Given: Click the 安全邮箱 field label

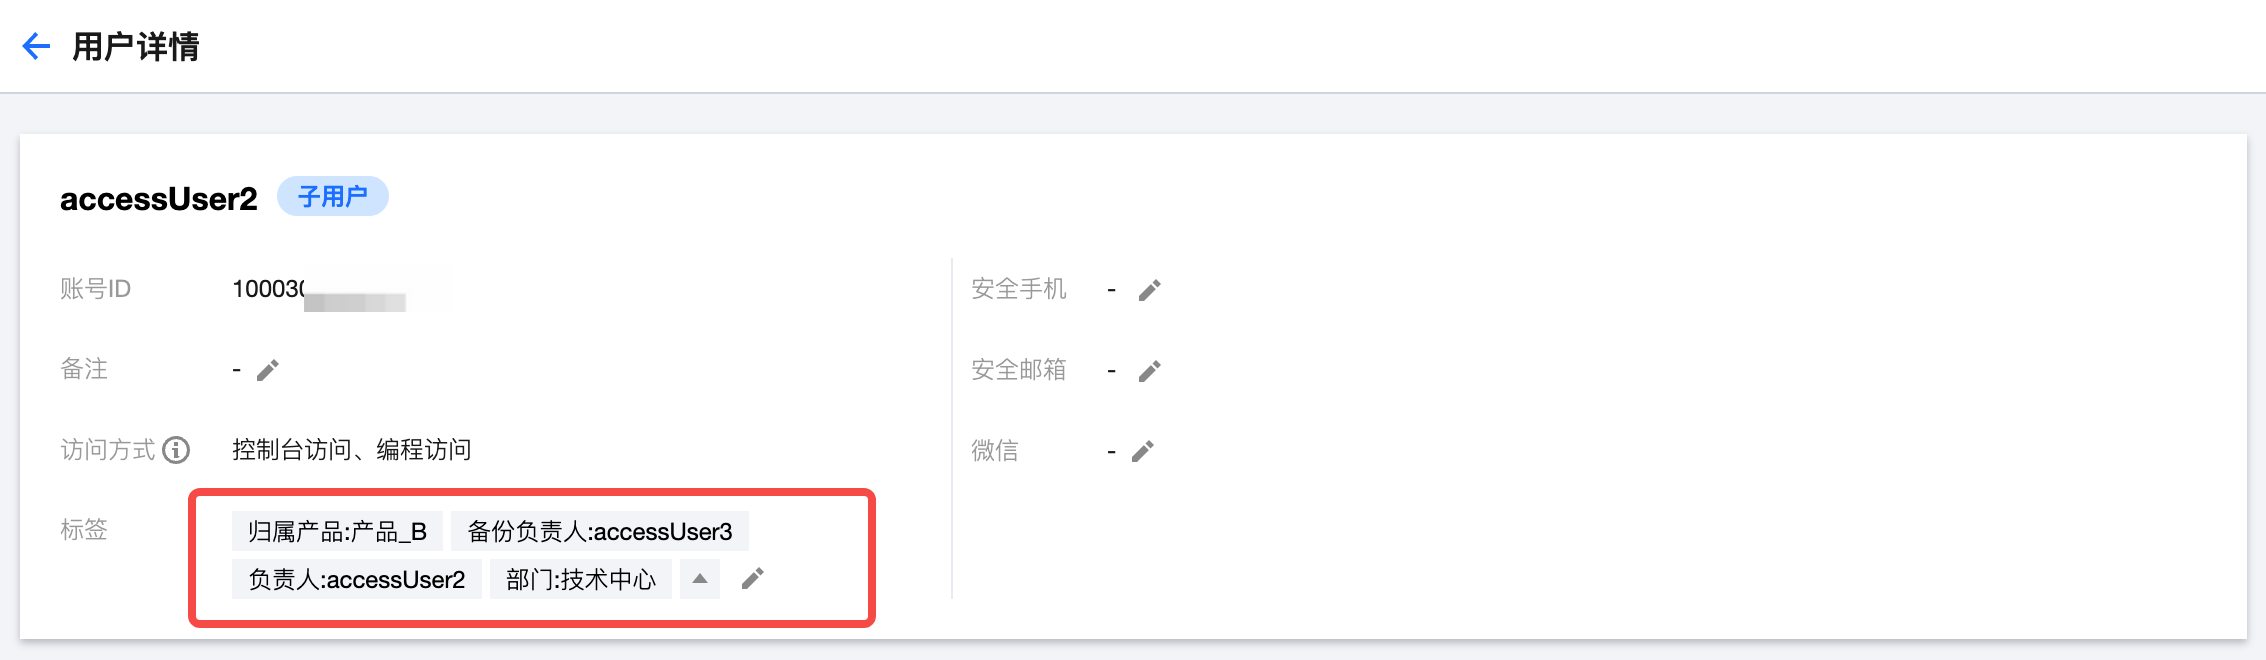Looking at the screenshot, I should [1018, 370].
